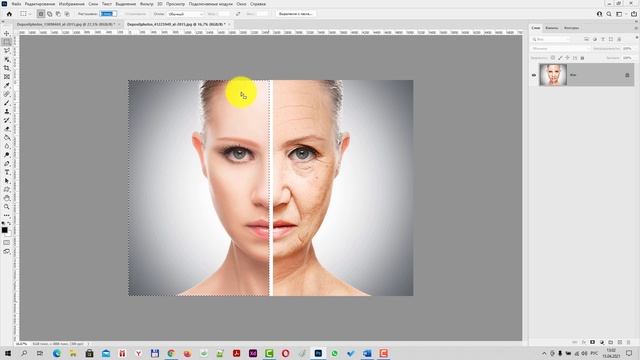Select the History Brush tool
640x360 pixels.
click(x=7, y=120)
